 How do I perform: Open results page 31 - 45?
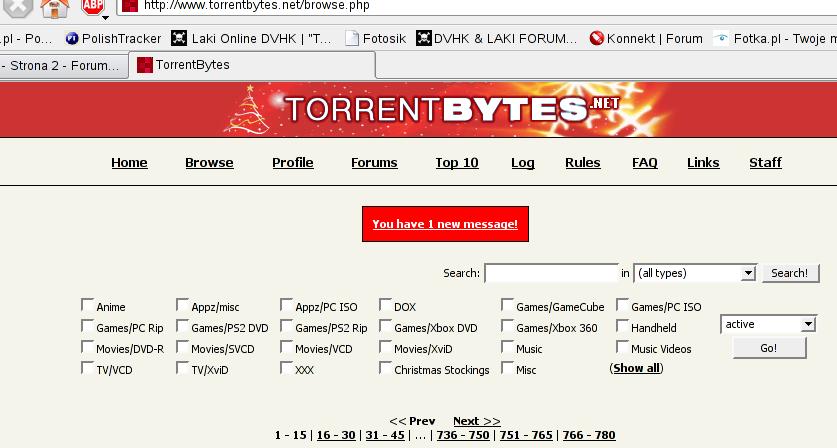coord(385,435)
